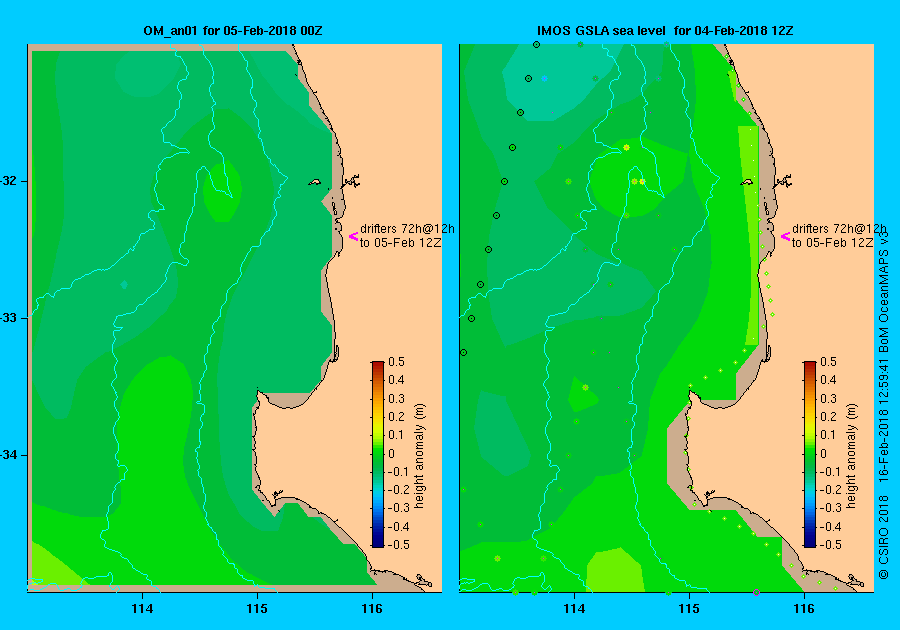
Task: Click the blue observation dot in right map's top-left
Action: click(x=544, y=78)
